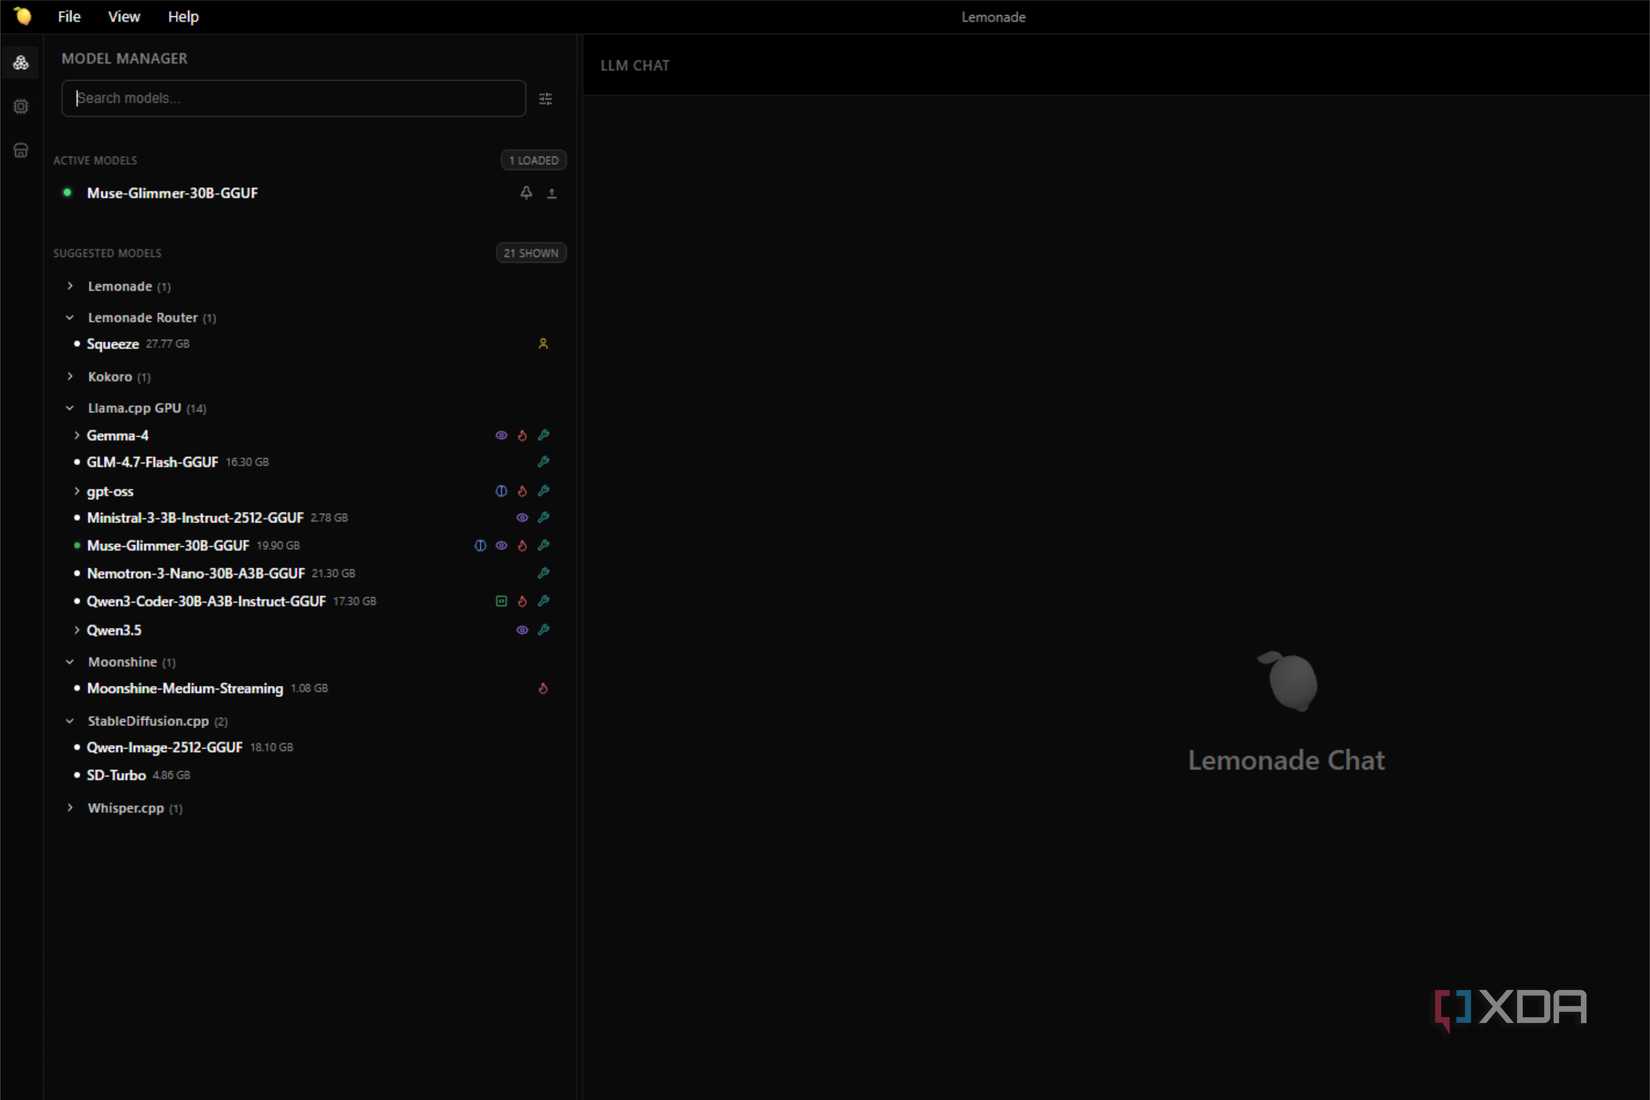This screenshot has height=1100, width=1650.
Task: Expand the Gemma-4 model family
Action: click(x=77, y=435)
